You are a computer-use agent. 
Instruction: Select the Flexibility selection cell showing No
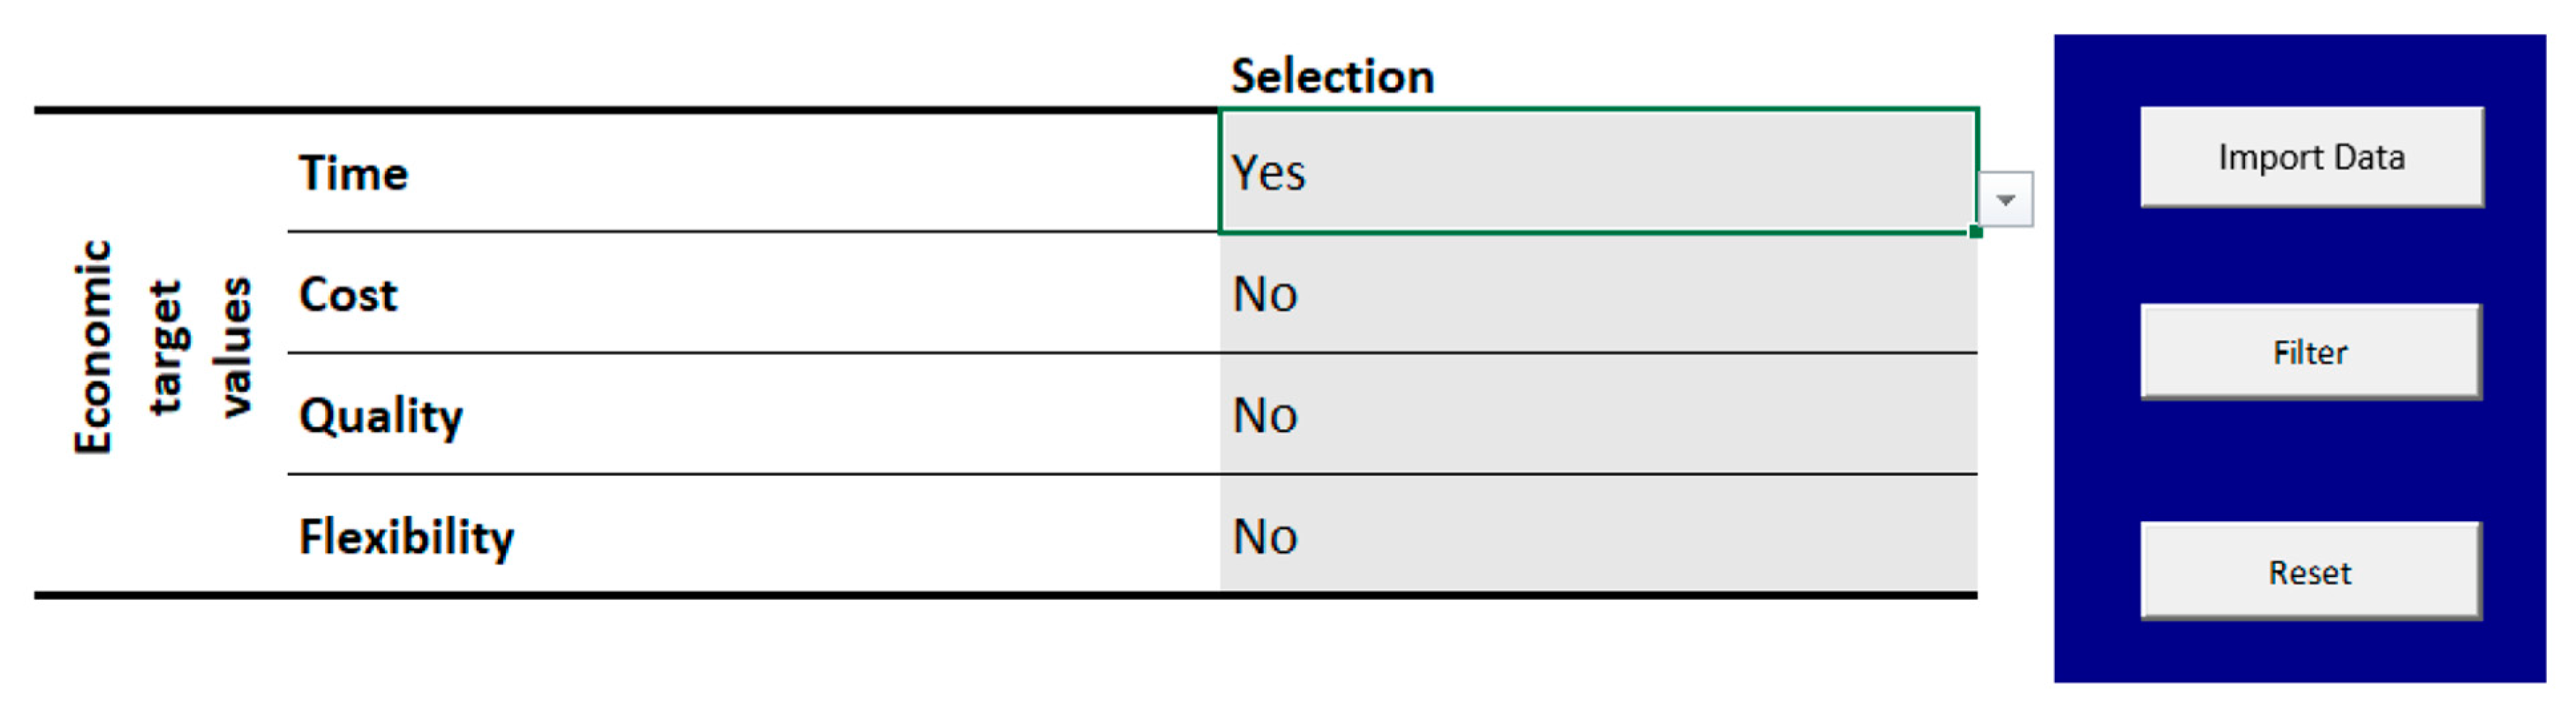1597,536
